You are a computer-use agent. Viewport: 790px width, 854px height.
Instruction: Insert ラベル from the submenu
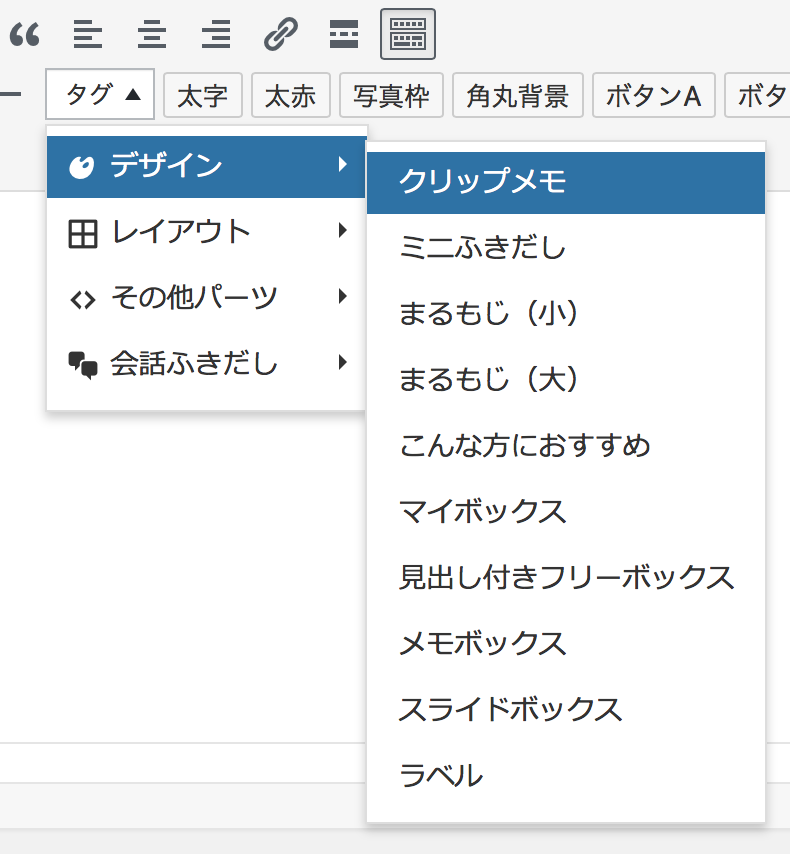(566, 775)
